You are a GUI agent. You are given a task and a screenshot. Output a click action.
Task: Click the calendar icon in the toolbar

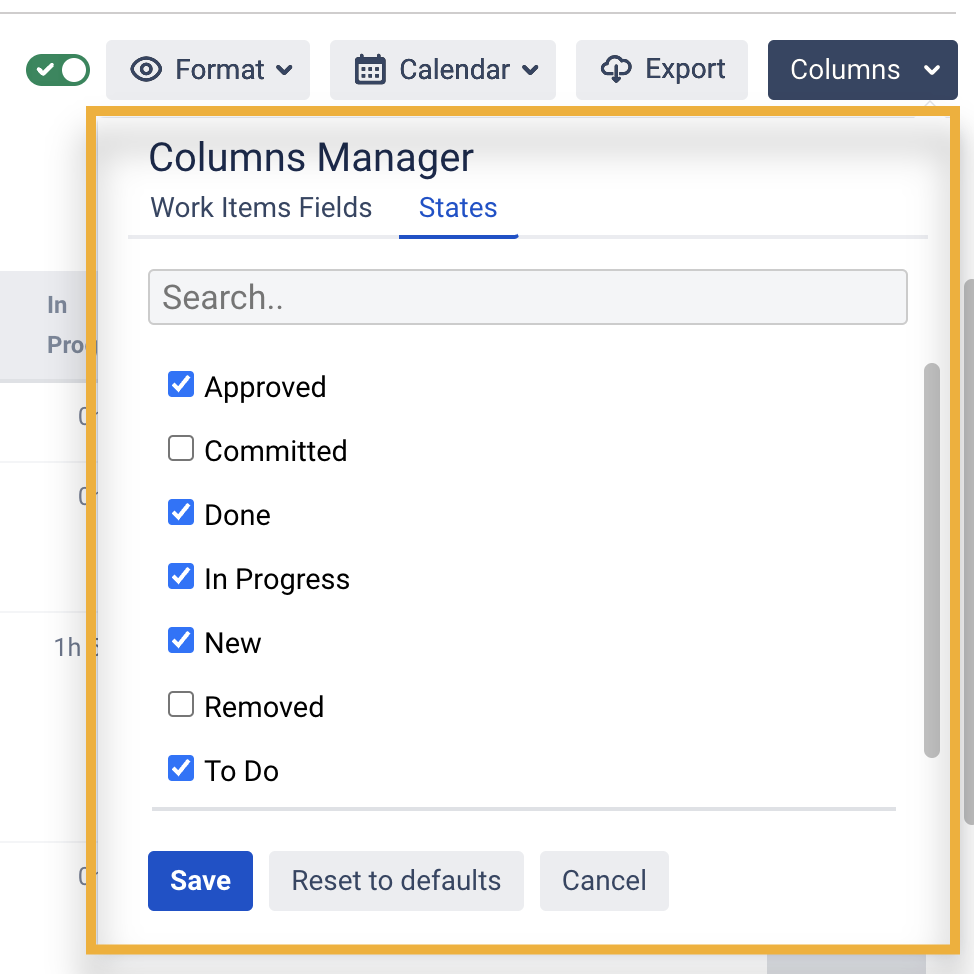point(370,70)
